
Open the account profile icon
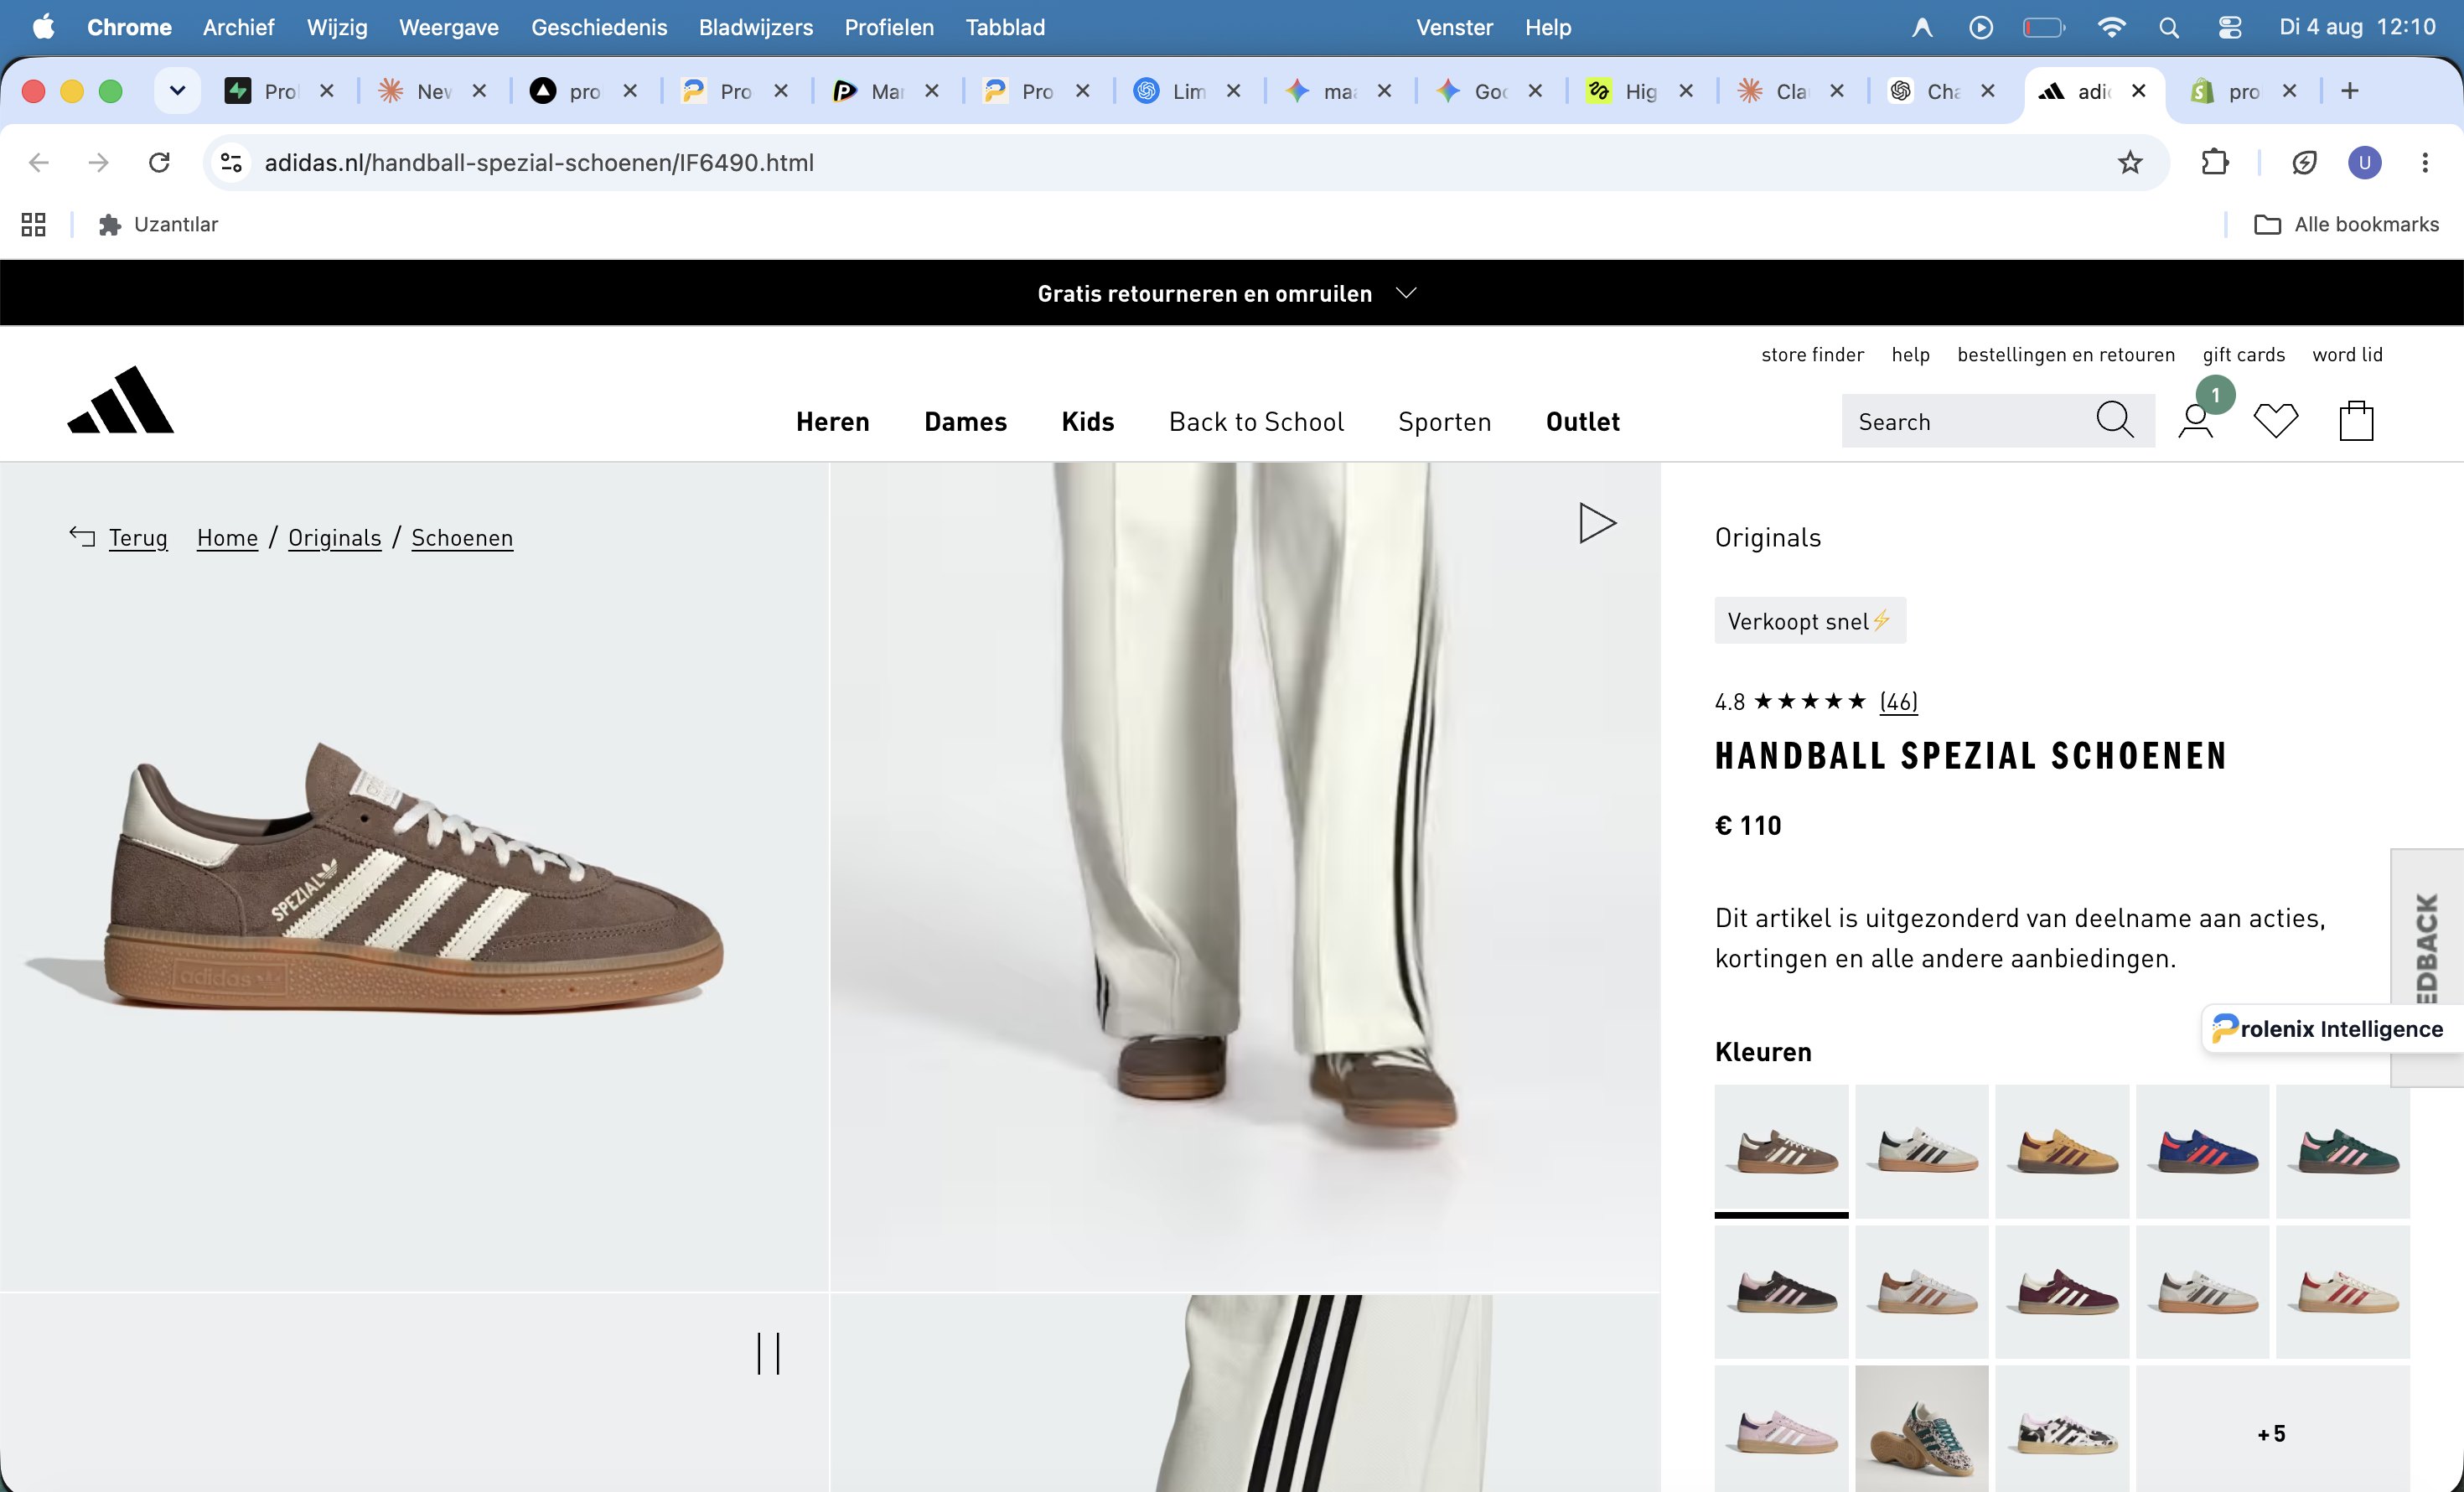(2195, 421)
